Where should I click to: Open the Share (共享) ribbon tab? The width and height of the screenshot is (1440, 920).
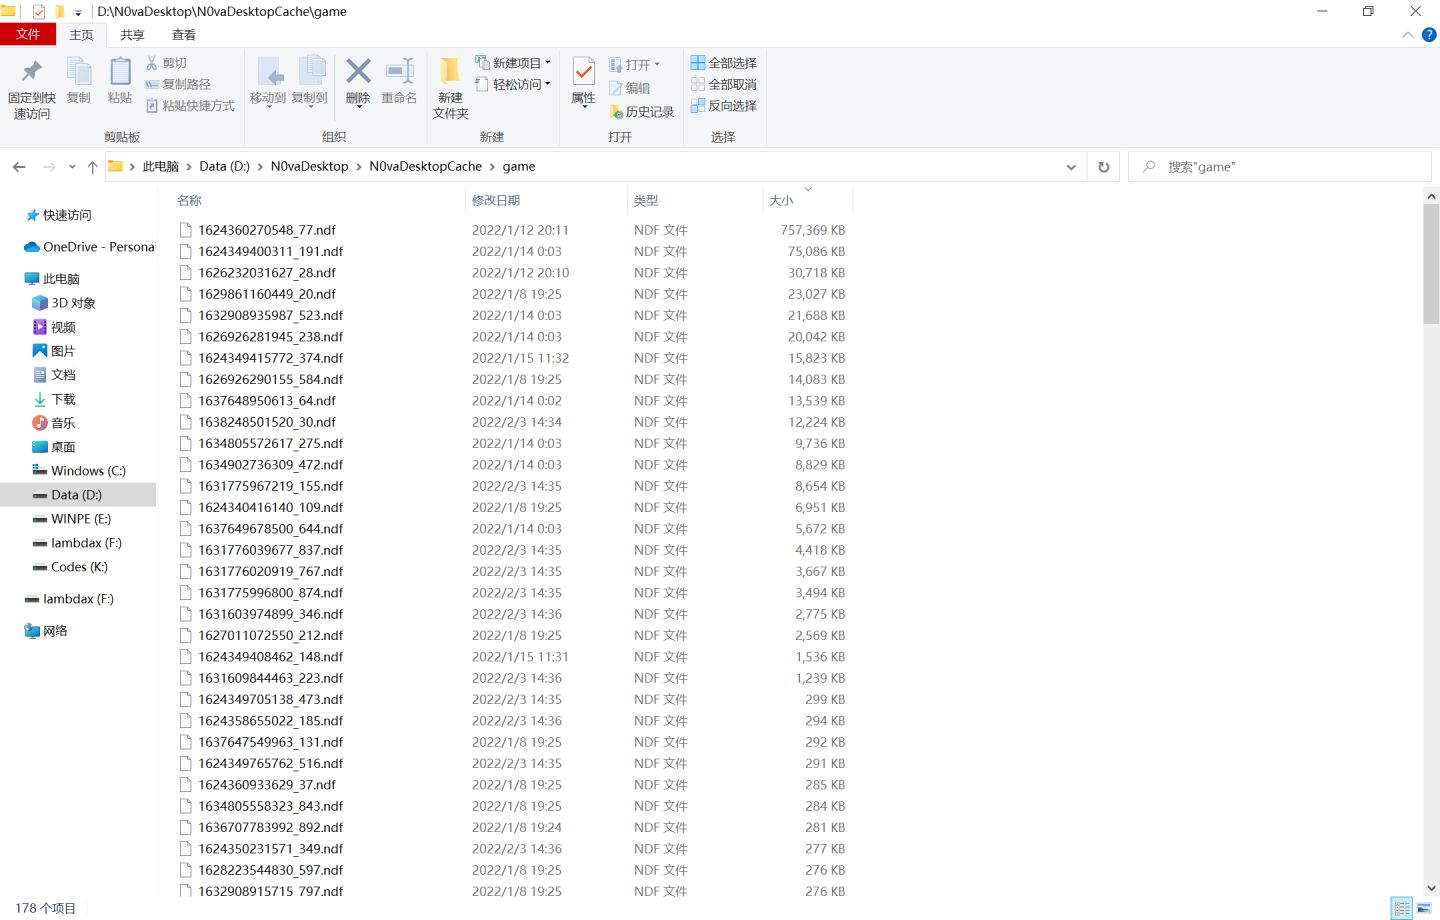(132, 35)
